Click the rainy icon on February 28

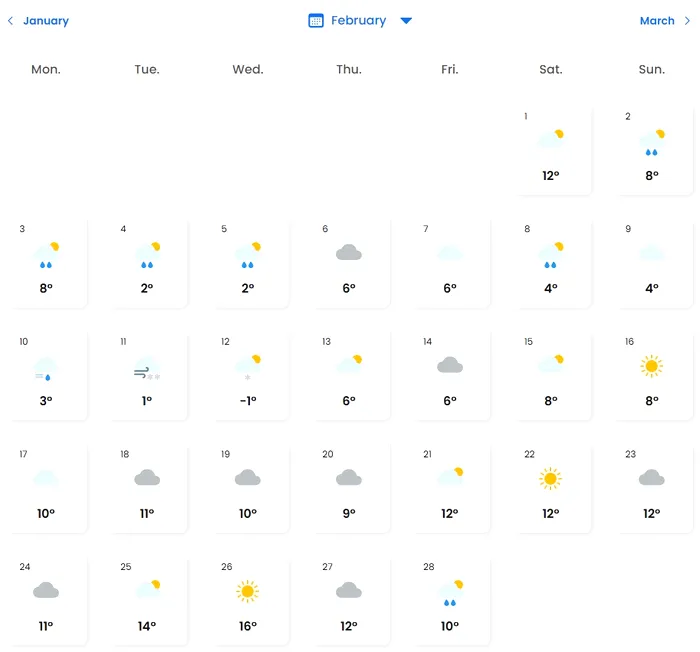[x=450, y=593]
